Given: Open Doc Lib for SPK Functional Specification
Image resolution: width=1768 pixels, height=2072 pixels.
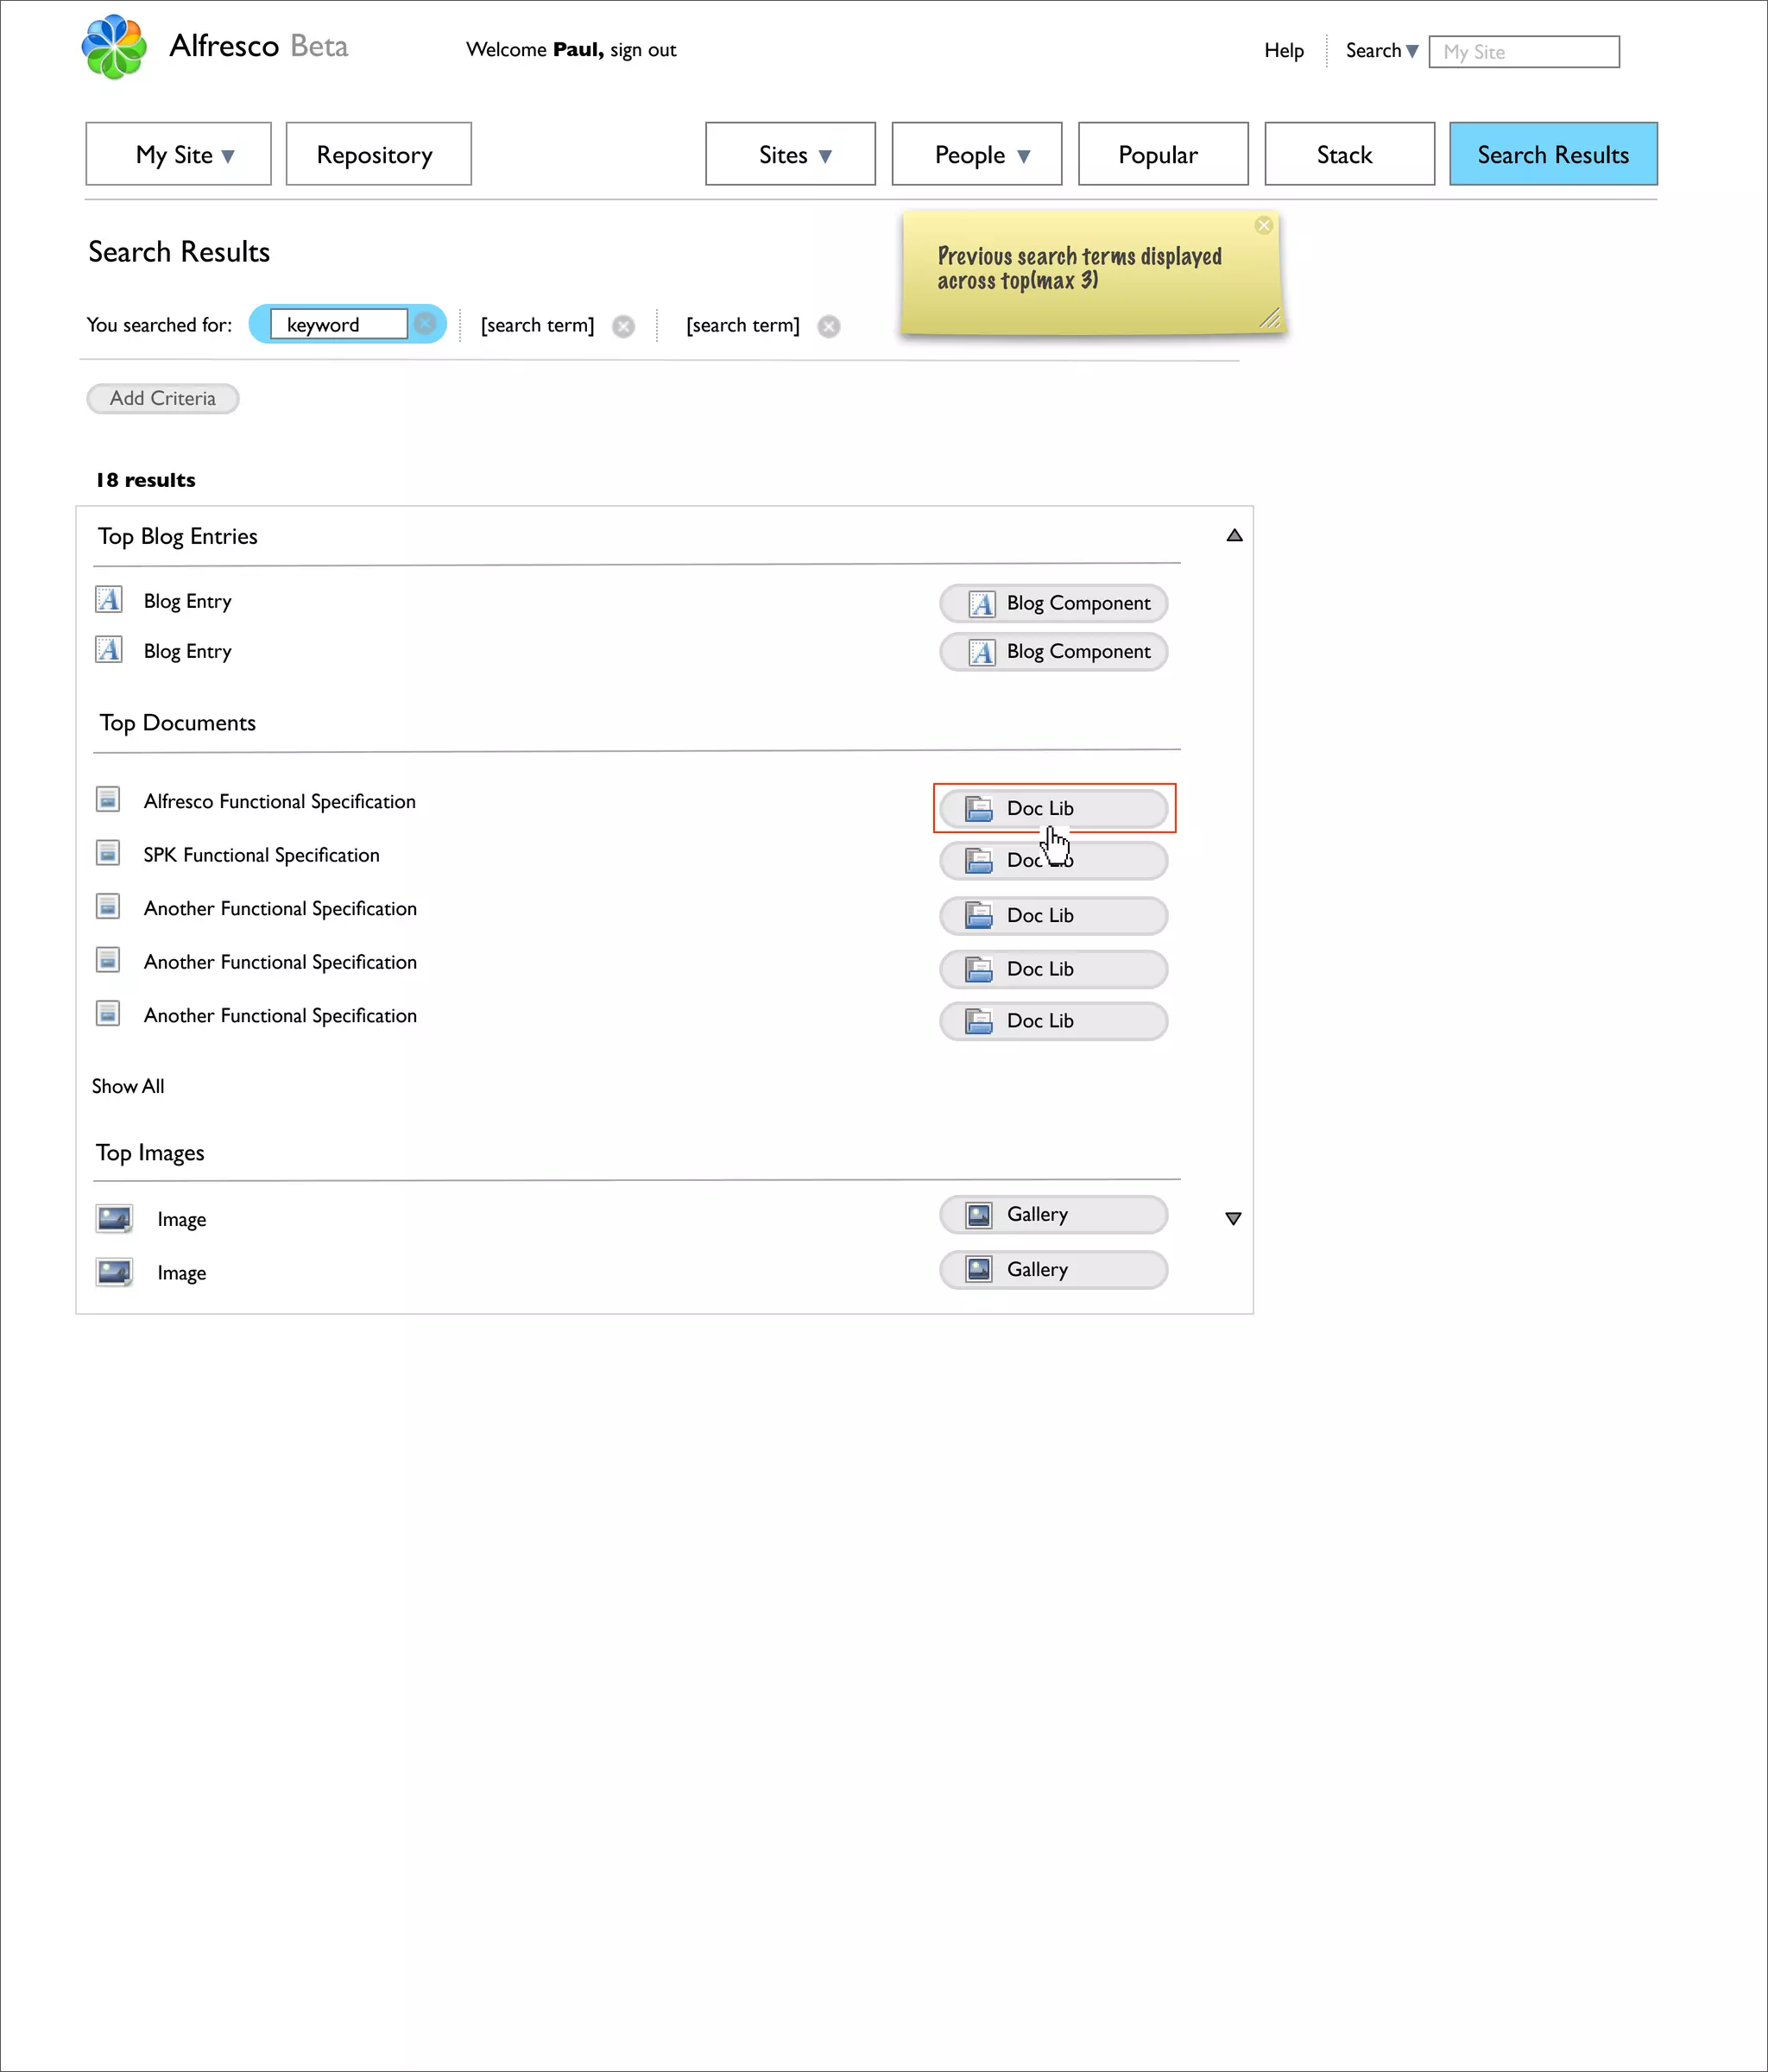Looking at the screenshot, I should tap(1054, 860).
